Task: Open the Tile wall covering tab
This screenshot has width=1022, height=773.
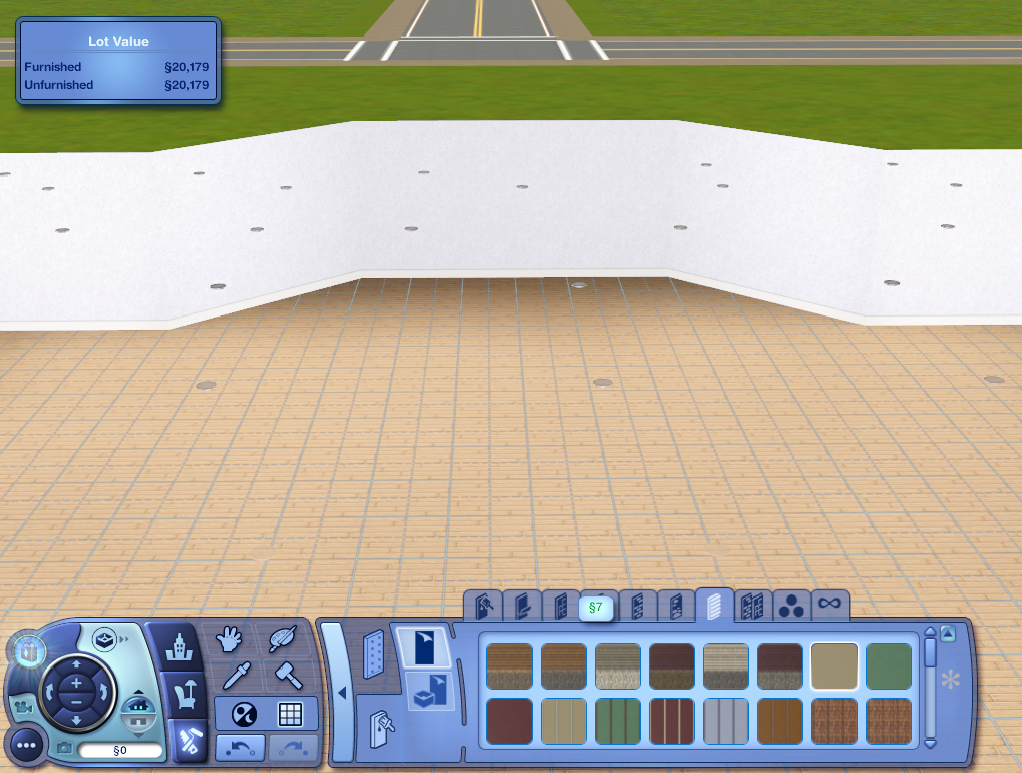Action: tap(561, 606)
